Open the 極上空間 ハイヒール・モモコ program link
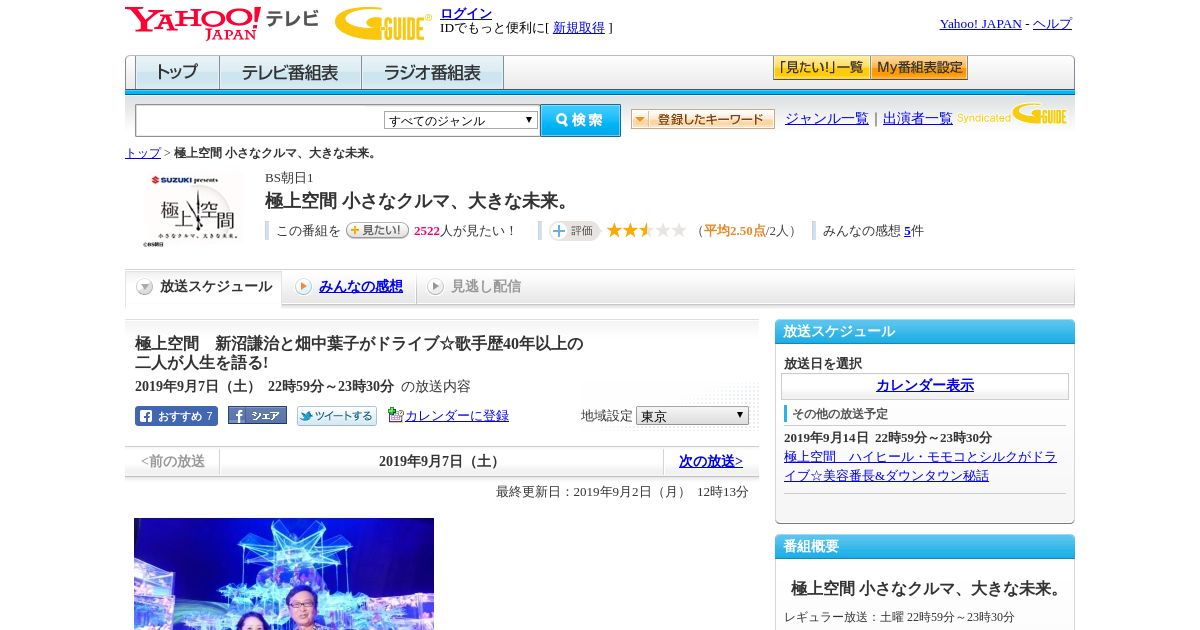This screenshot has height=630, width=1200. tap(920, 466)
